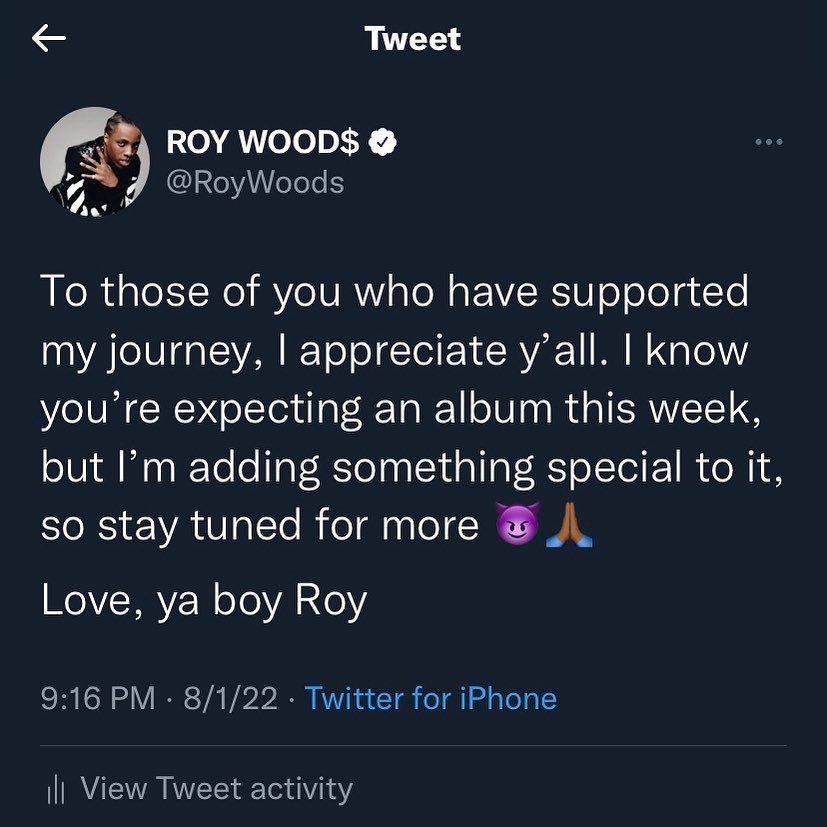
Task: Click the 'so stay tuned for more' text
Action: tap(260, 525)
